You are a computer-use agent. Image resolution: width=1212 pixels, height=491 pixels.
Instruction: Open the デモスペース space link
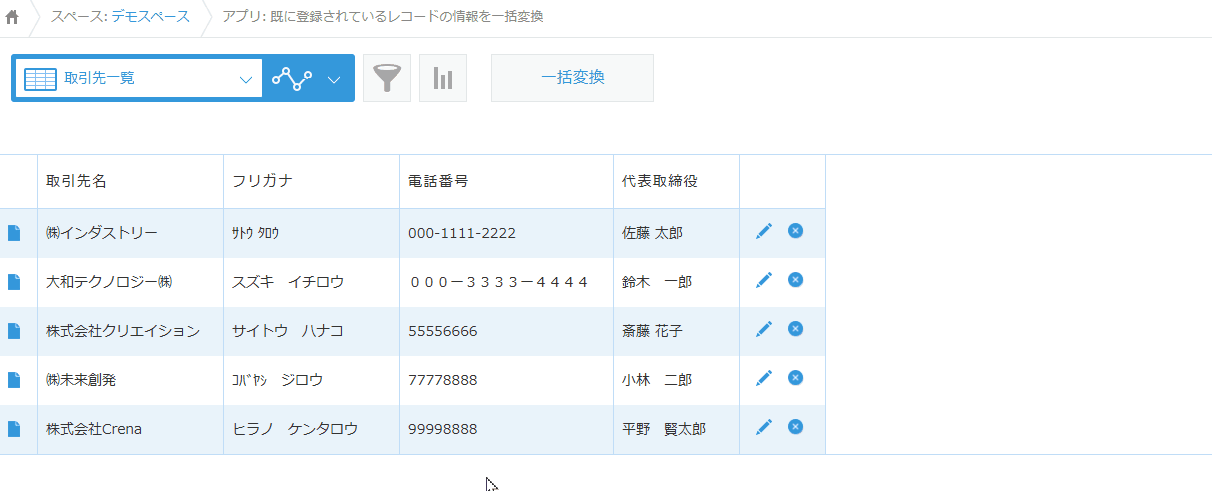click(x=150, y=17)
